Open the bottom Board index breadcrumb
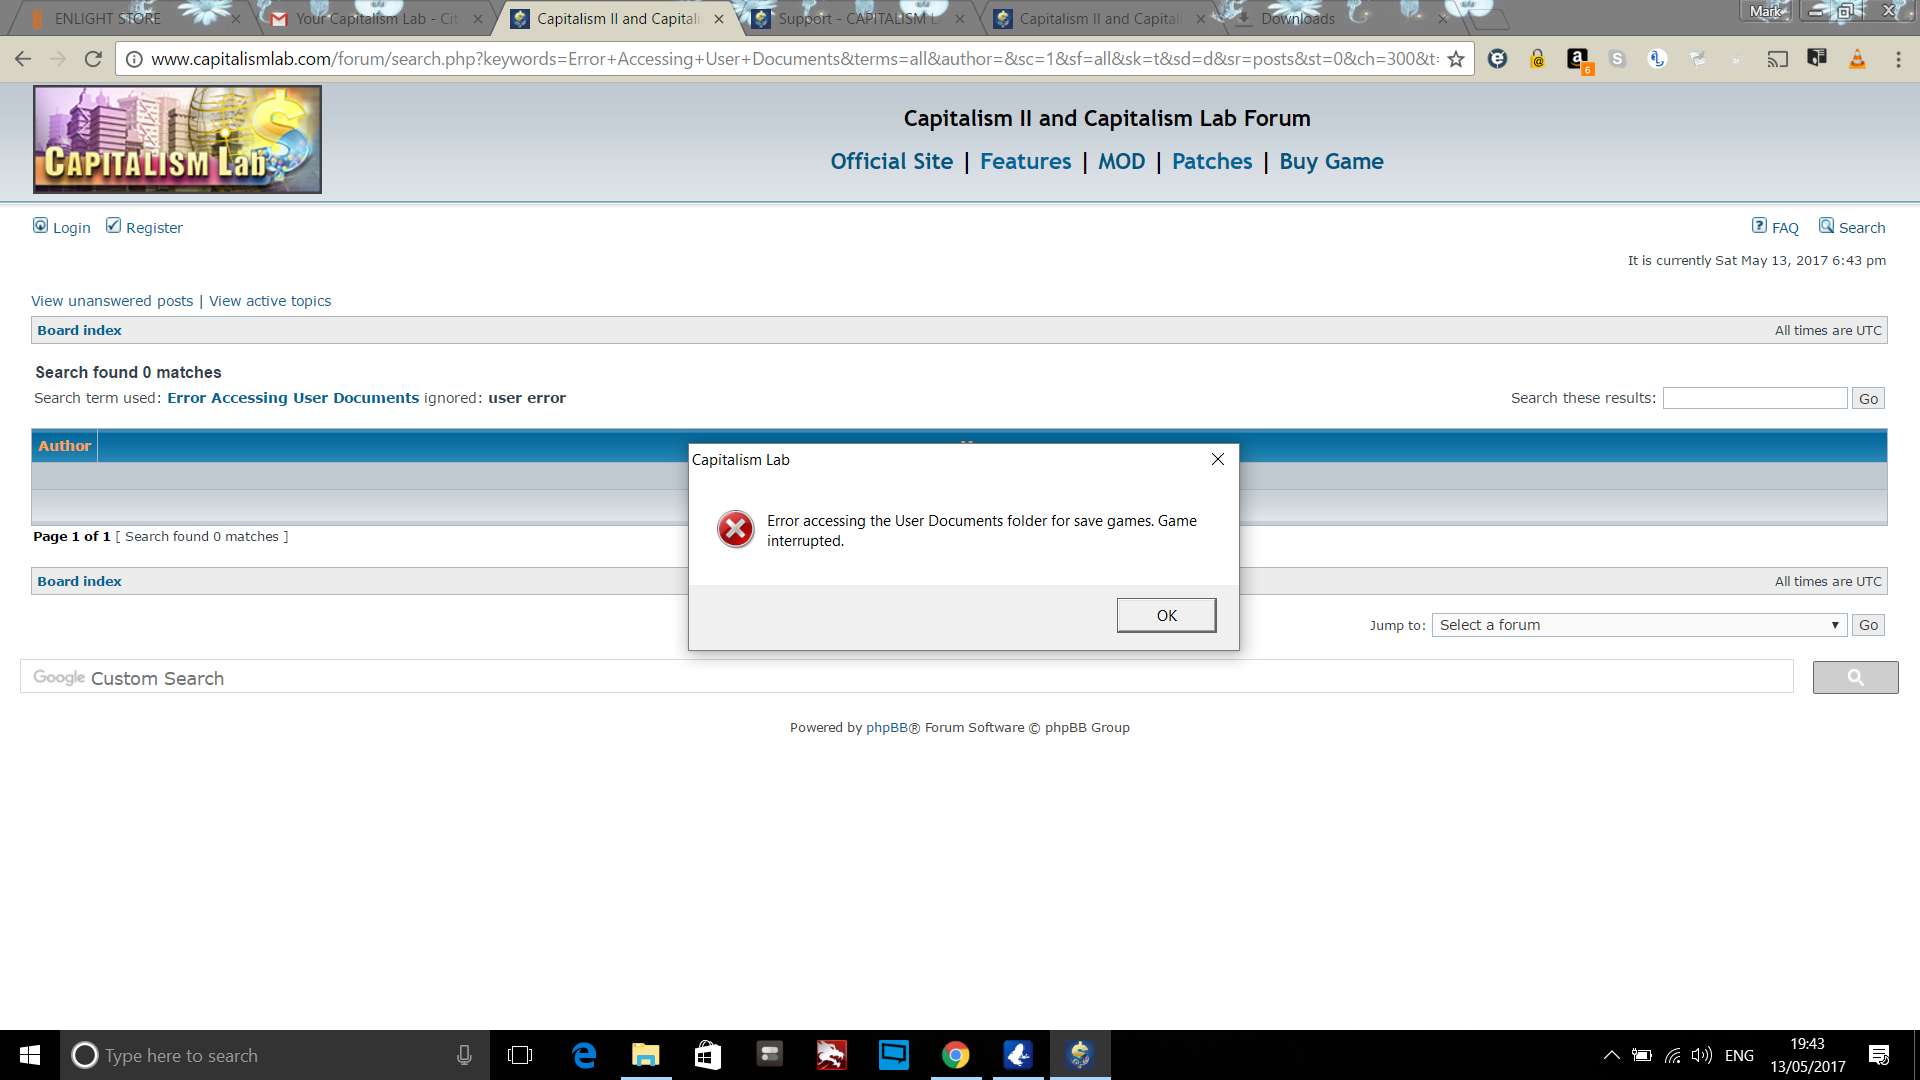The image size is (1920, 1080). pyautogui.click(x=79, y=581)
